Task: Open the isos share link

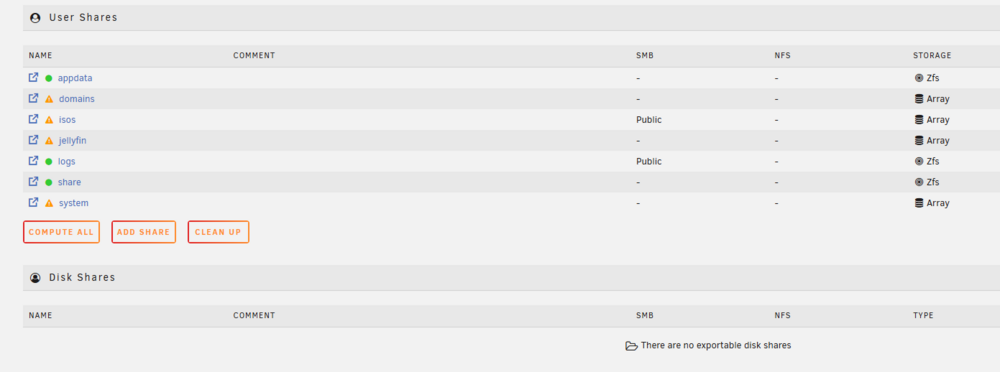Action: (x=67, y=119)
